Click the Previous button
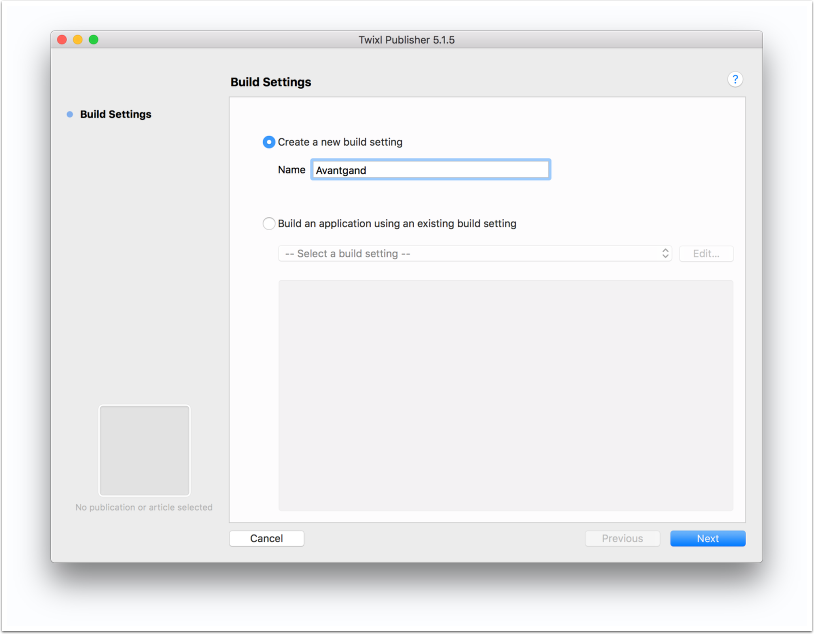 (x=622, y=538)
